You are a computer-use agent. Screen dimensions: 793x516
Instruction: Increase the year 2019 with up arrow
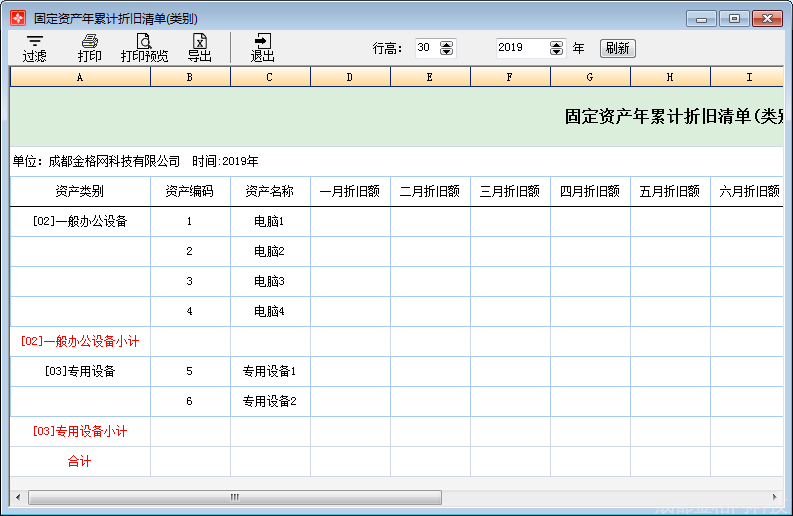click(556, 44)
